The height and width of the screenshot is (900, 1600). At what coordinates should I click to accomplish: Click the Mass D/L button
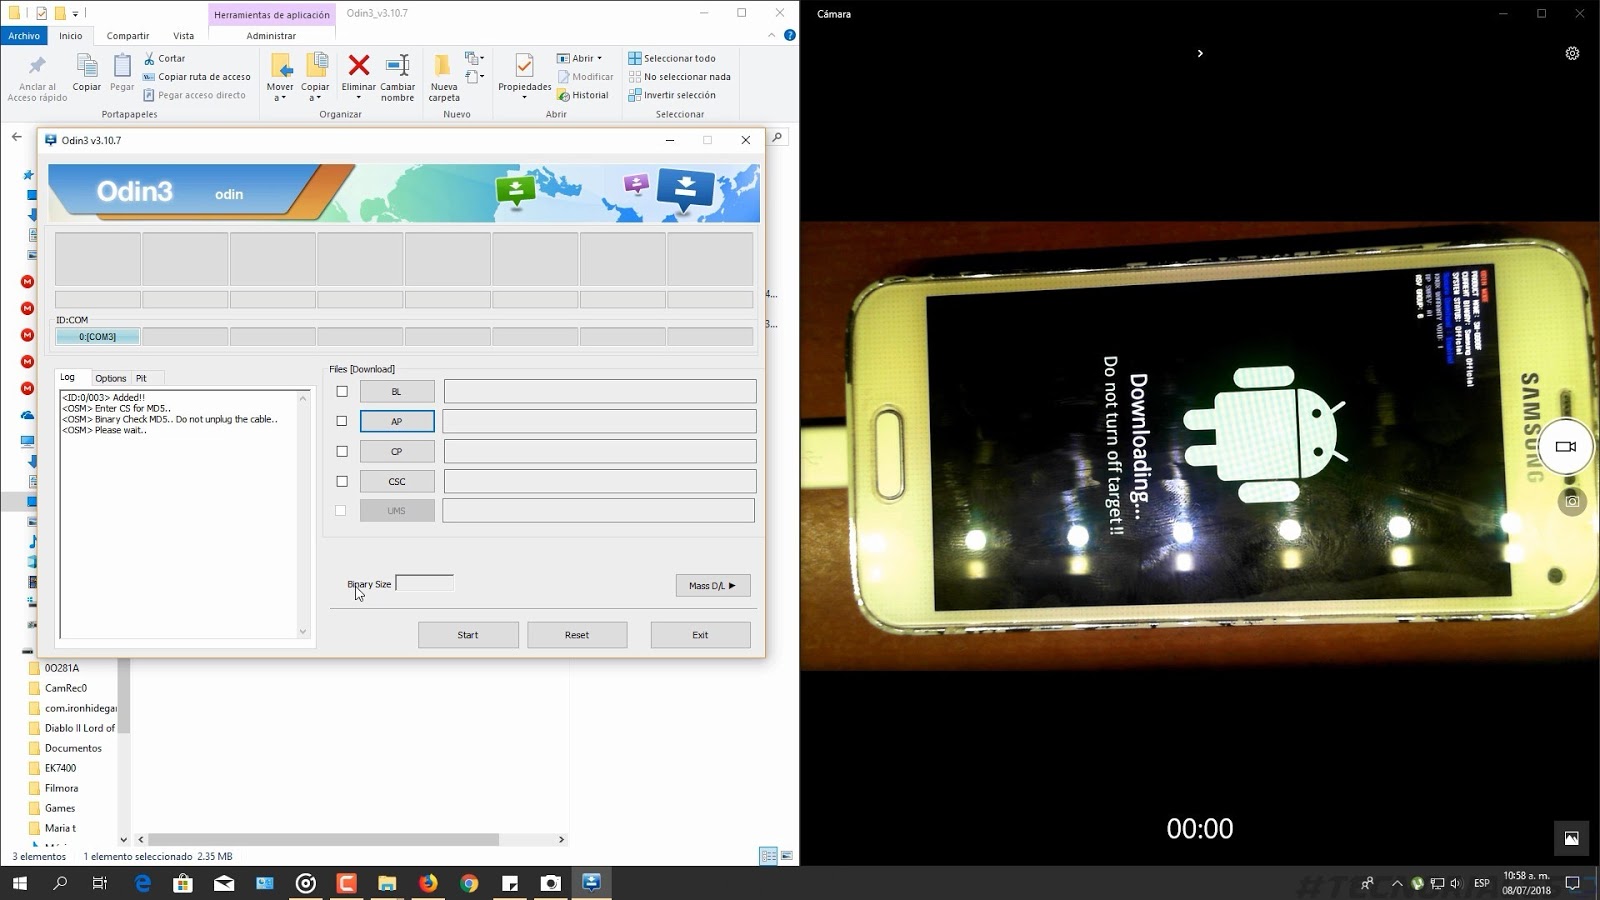713,585
